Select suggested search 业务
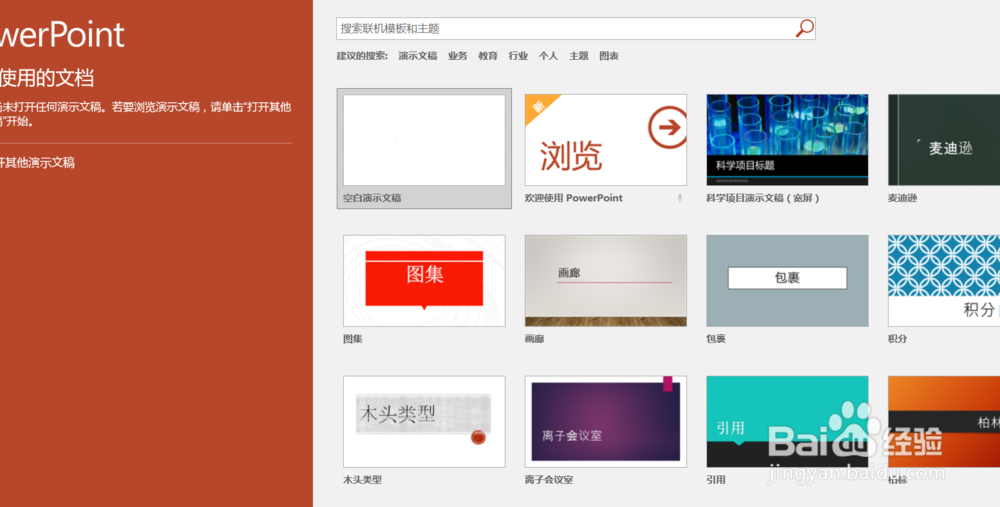 pyautogui.click(x=457, y=56)
